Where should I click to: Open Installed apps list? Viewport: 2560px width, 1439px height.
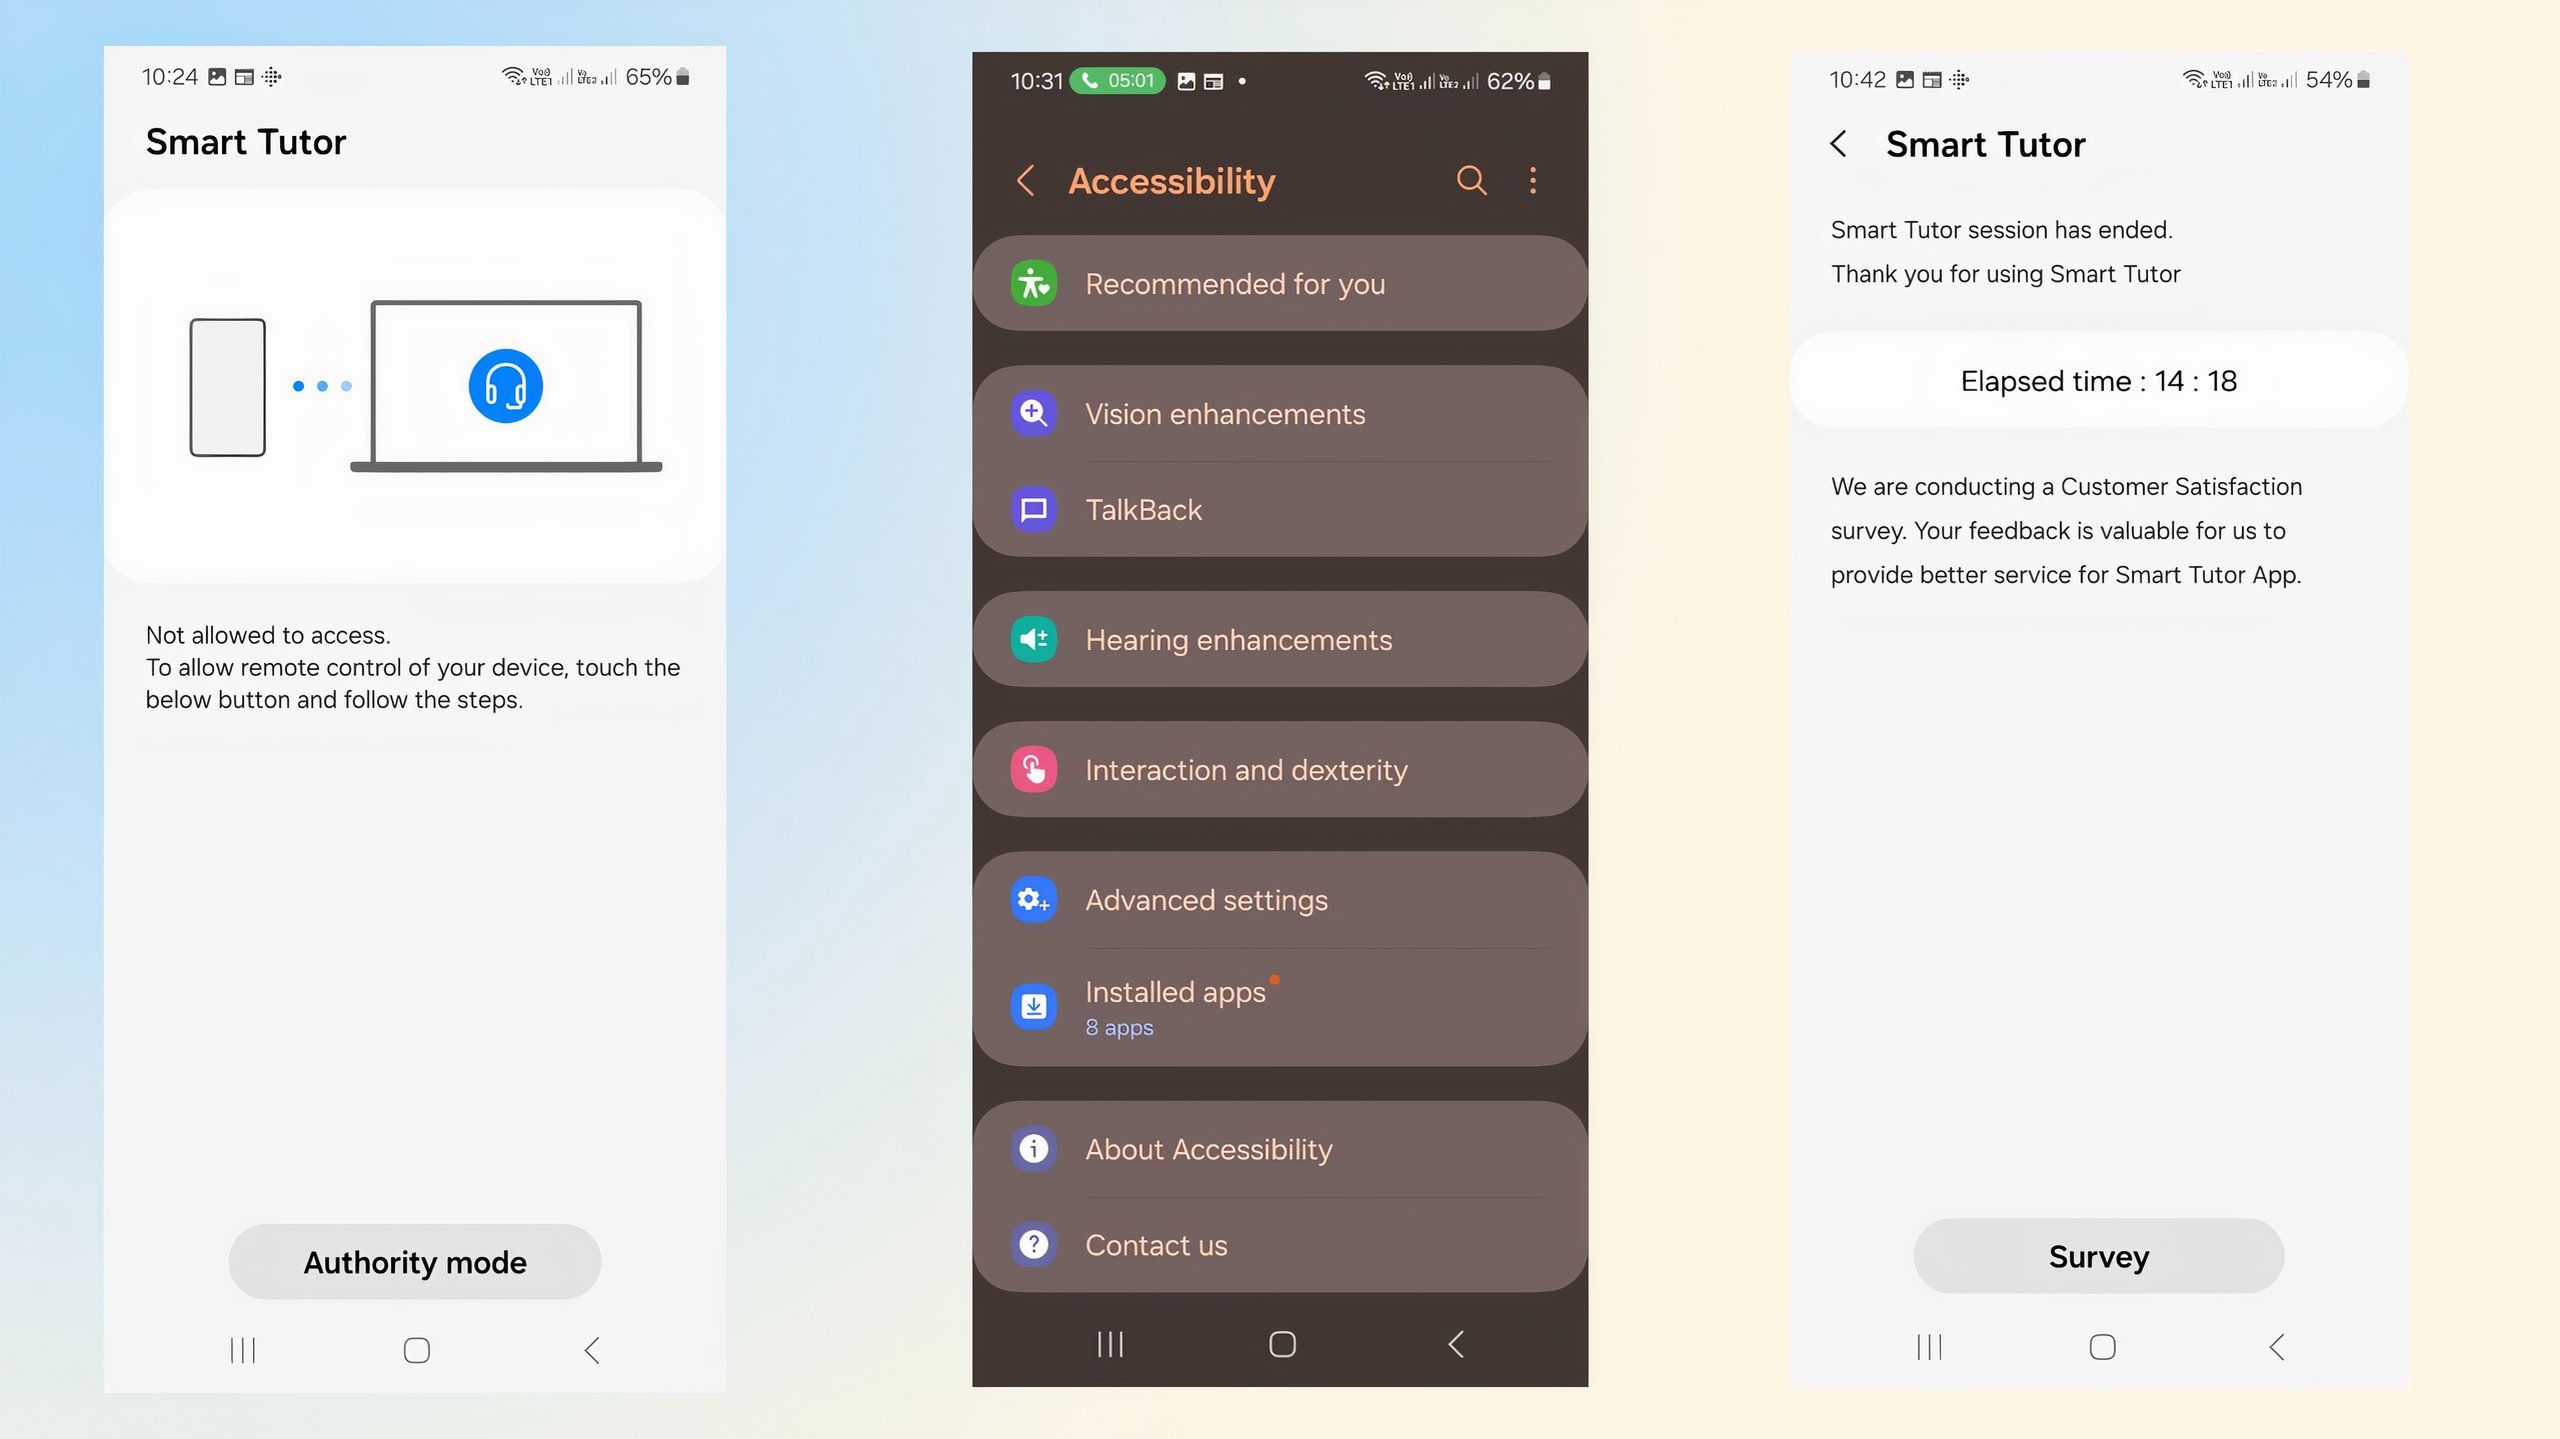coord(1280,1006)
